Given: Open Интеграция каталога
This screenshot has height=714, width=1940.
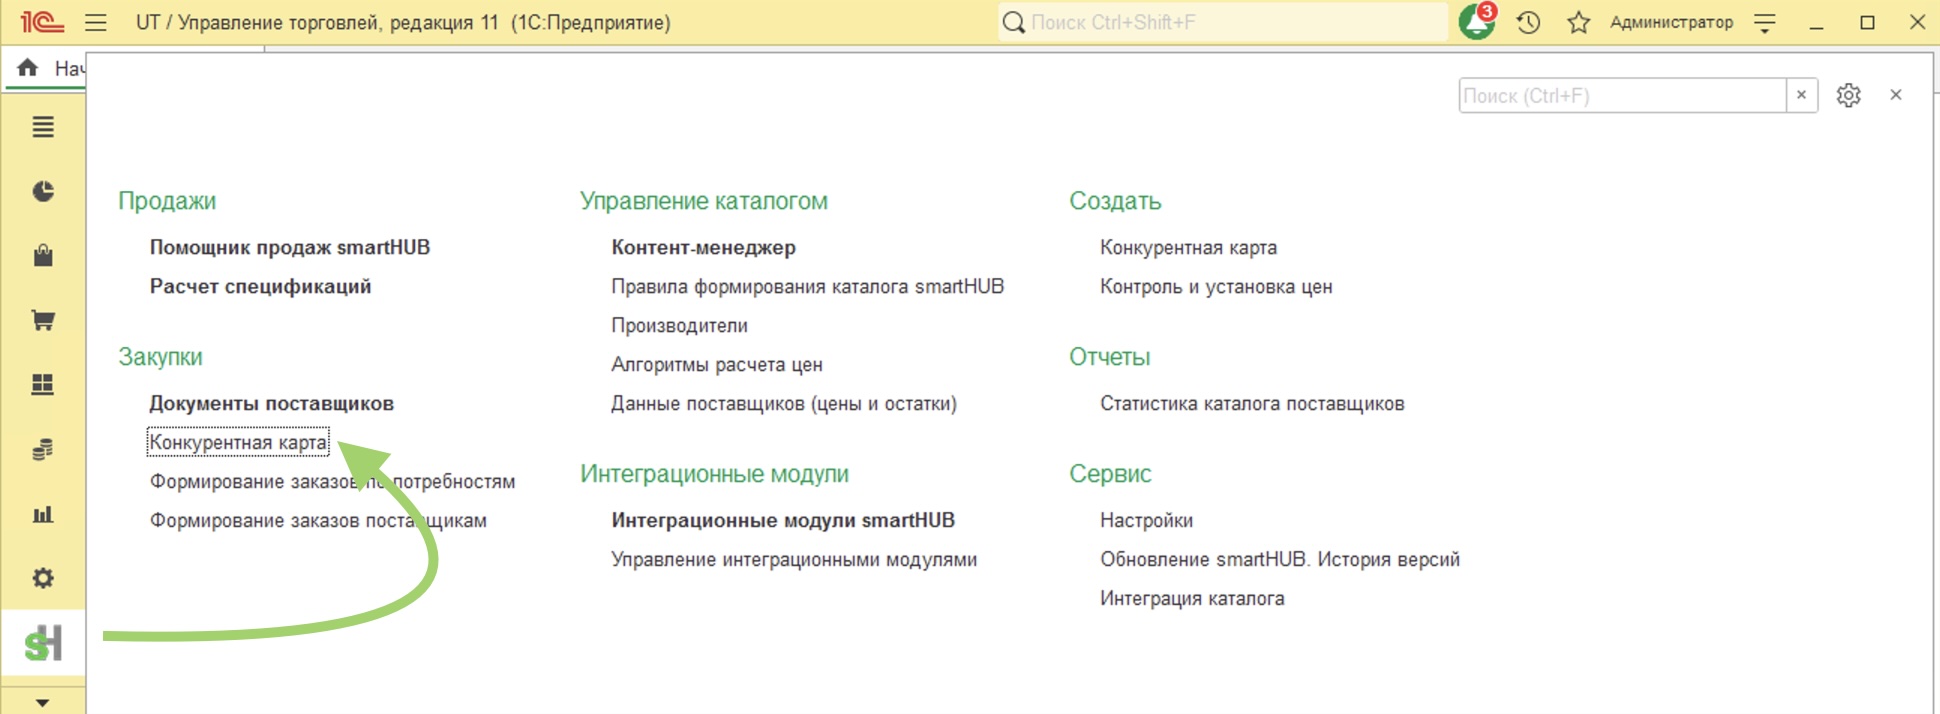Looking at the screenshot, I should point(1192,598).
